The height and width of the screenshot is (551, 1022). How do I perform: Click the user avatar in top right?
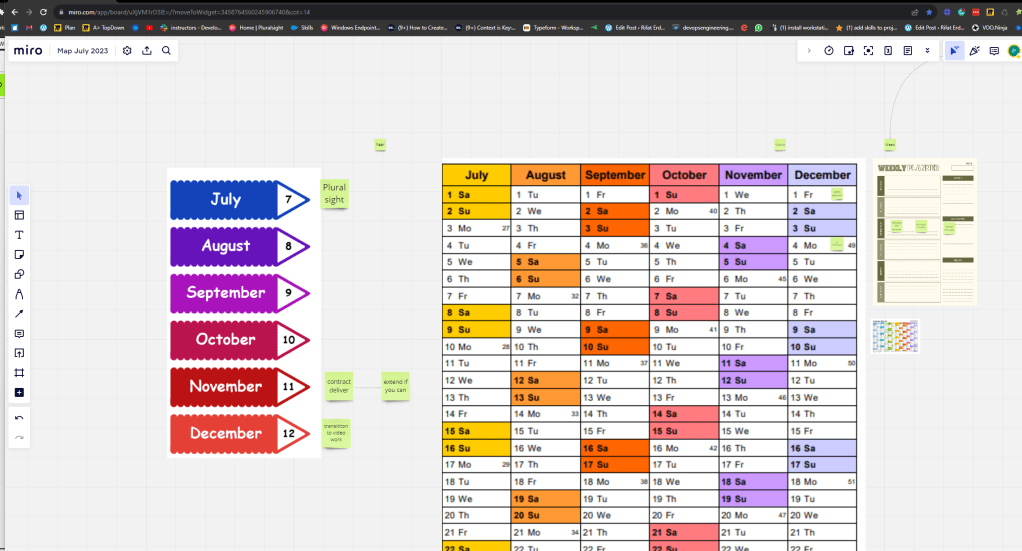click(x=1014, y=50)
